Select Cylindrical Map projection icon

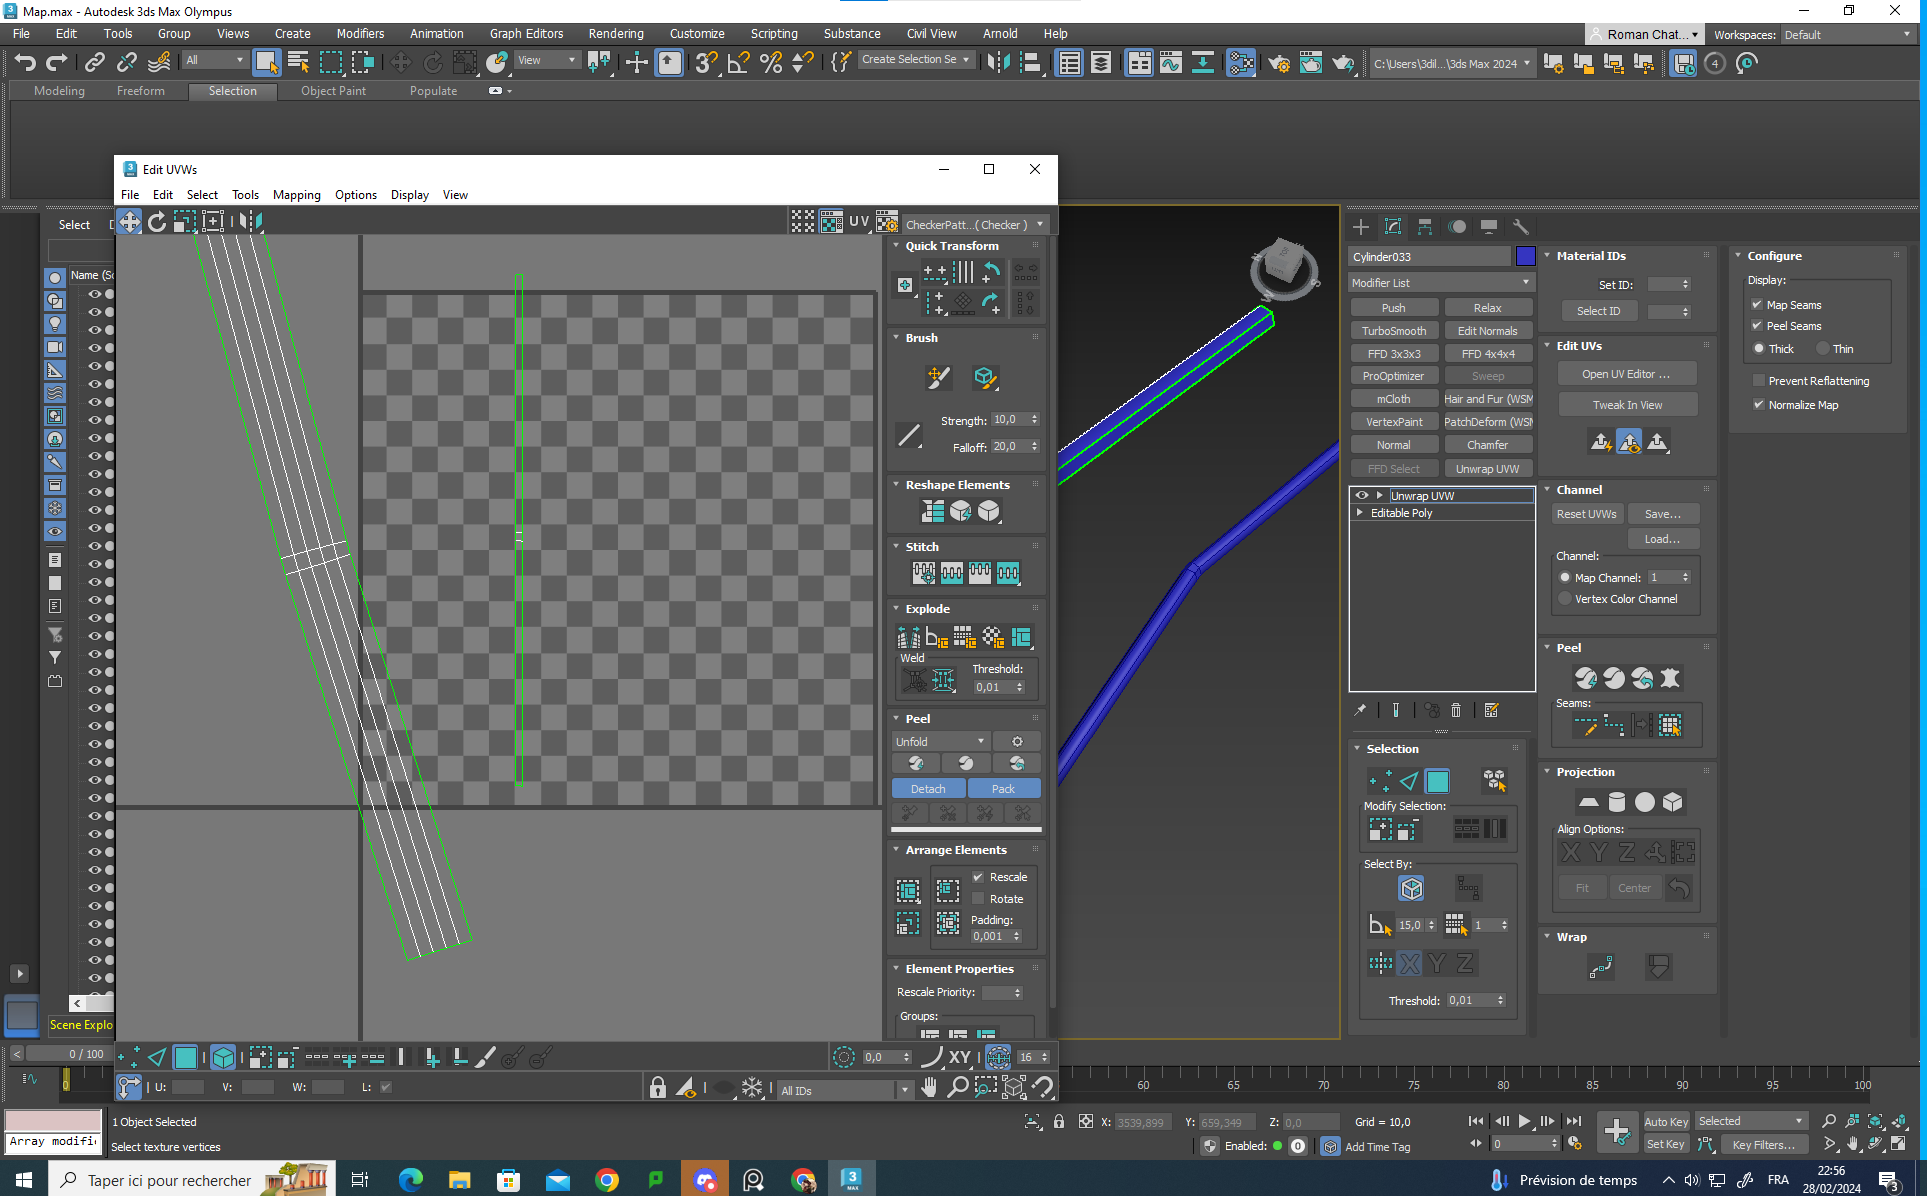point(1617,802)
